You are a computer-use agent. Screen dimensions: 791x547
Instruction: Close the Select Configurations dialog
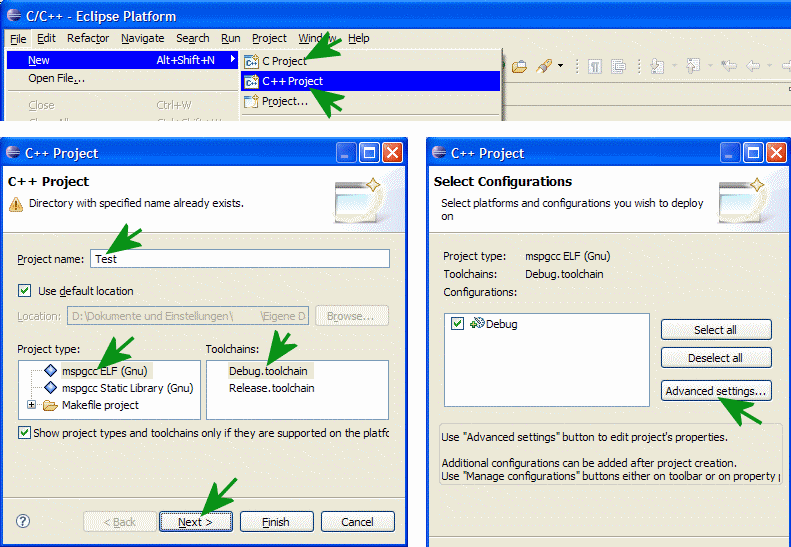777,152
